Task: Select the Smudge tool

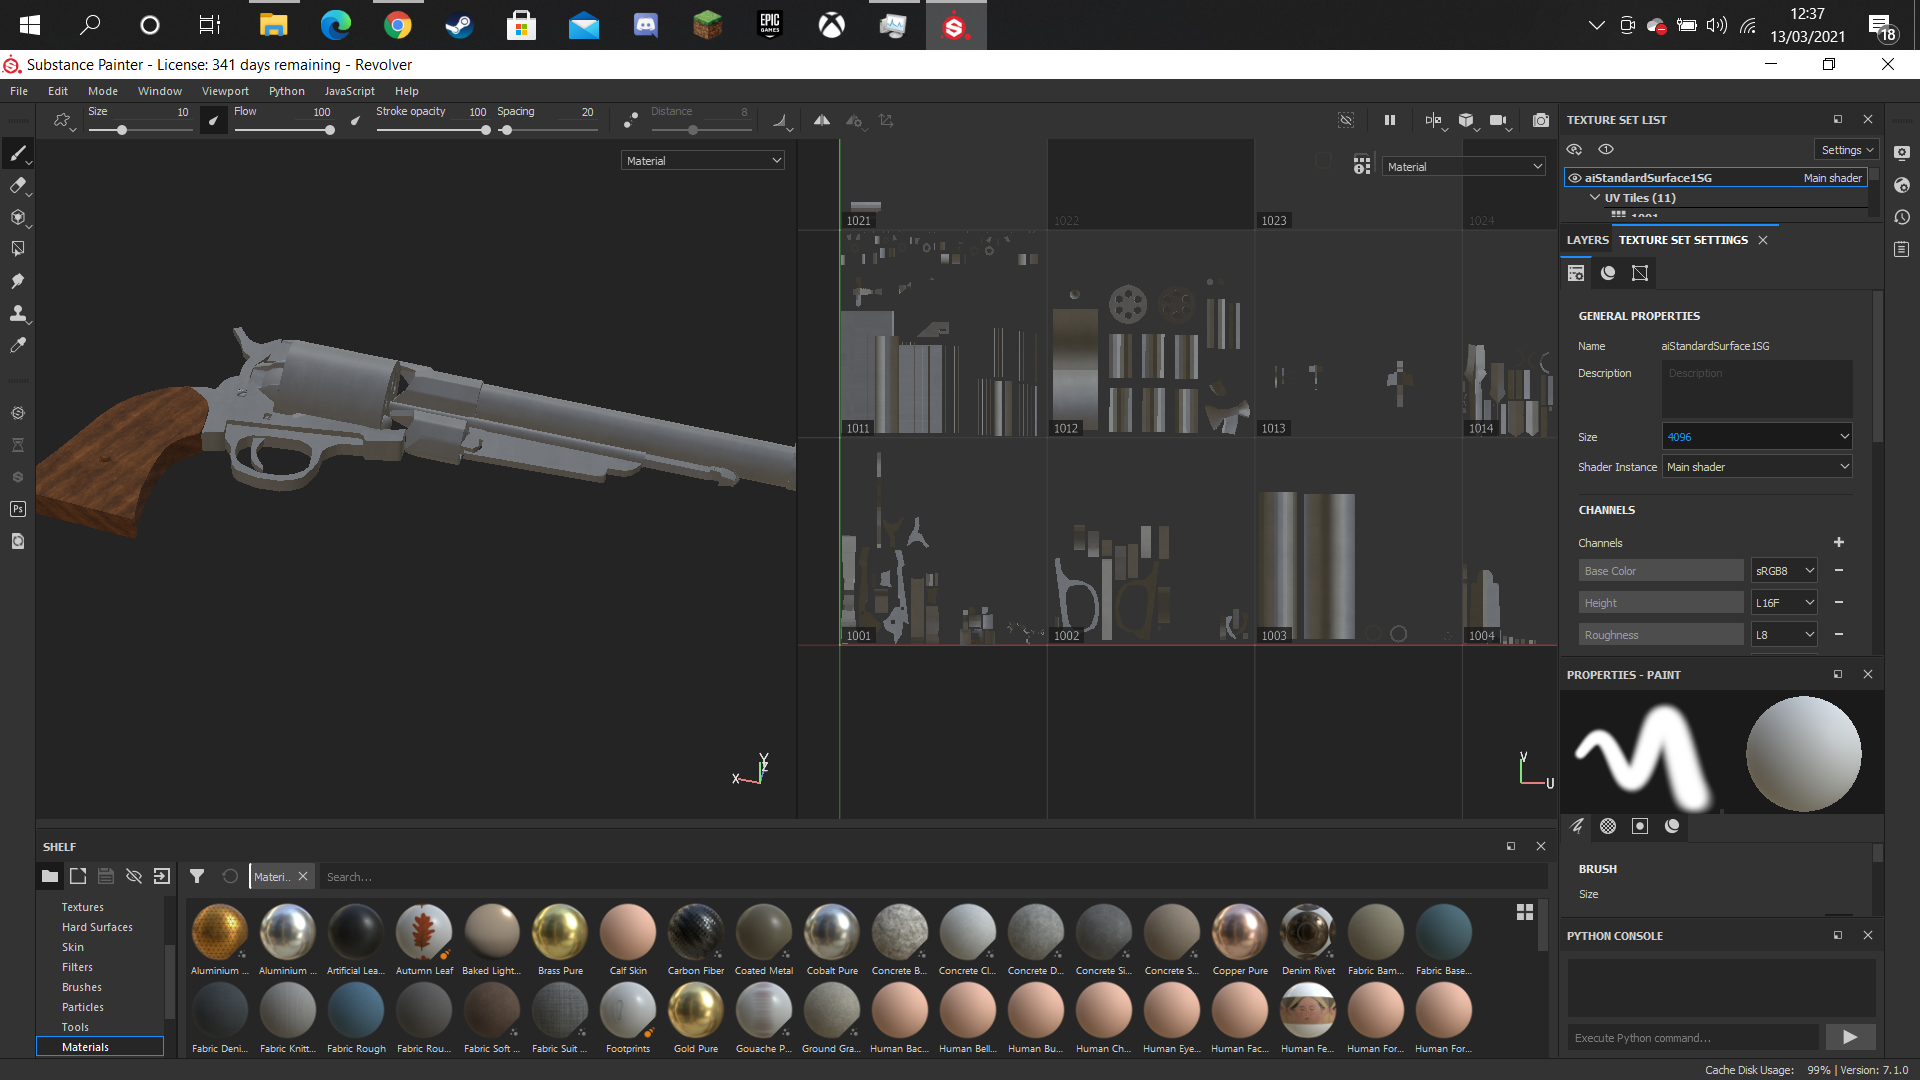Action: [17, 281]
